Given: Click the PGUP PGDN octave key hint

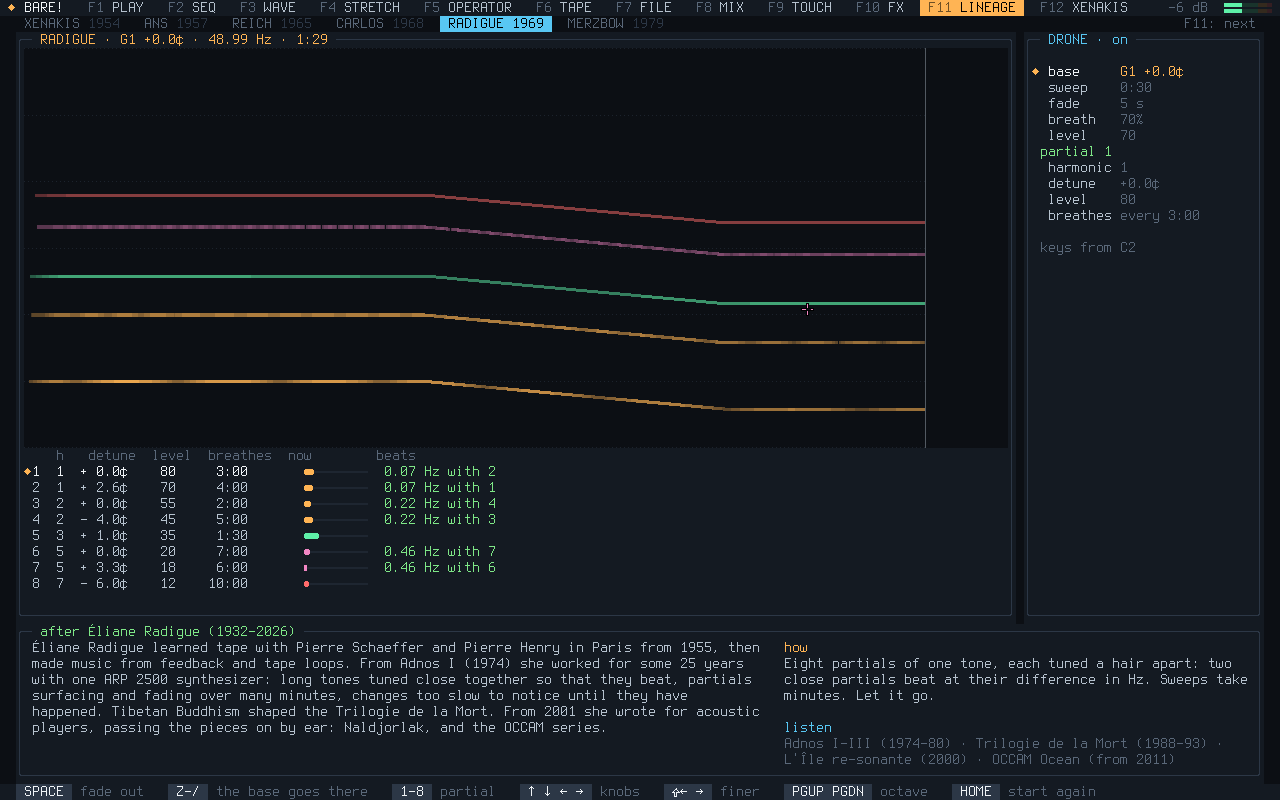Looking at the screenshot, I should click(856, 791).
